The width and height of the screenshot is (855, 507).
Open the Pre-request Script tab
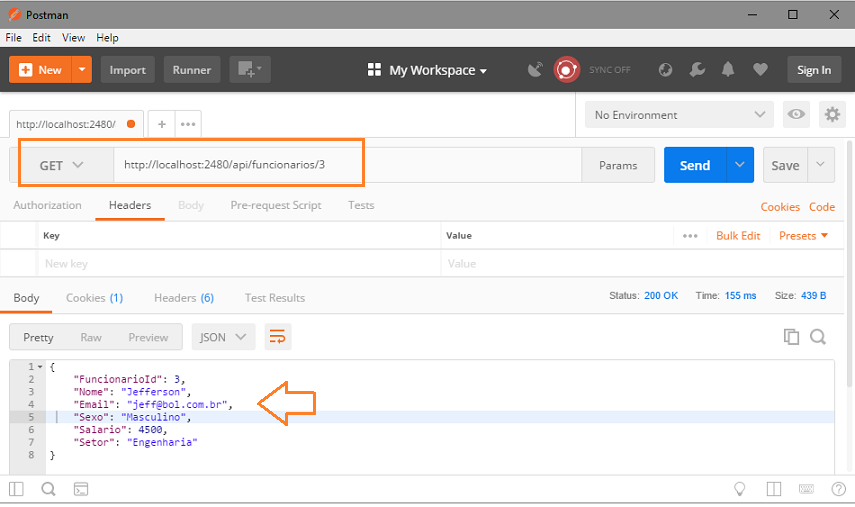pyautogui.click(x=276, y=206)
